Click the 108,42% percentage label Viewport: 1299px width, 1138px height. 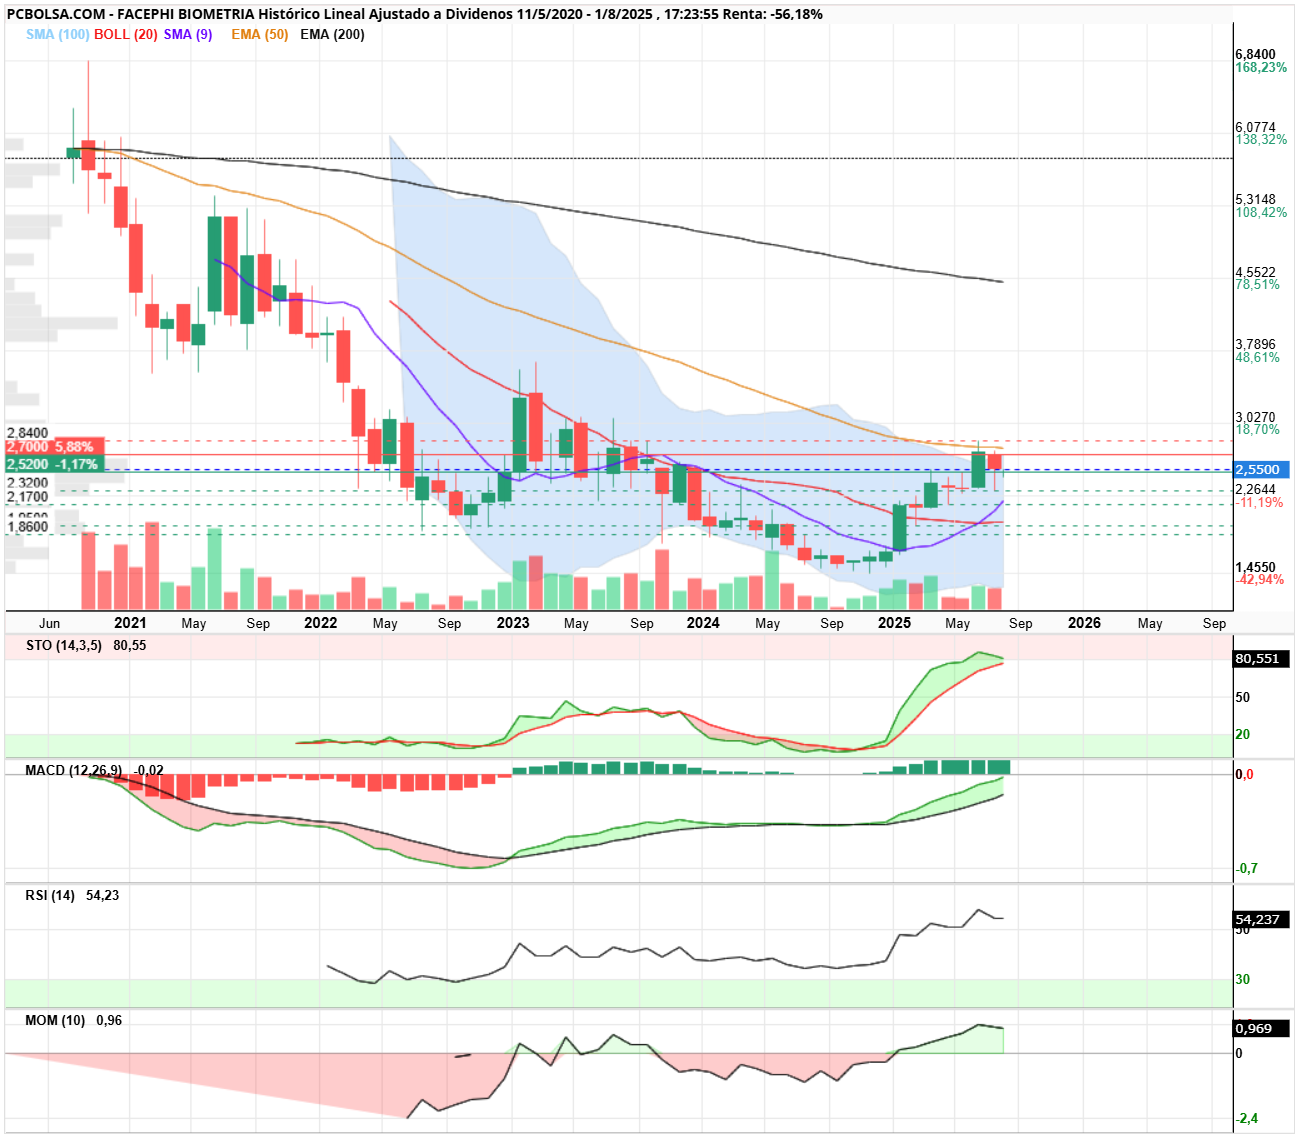(x=1261, y=213)
